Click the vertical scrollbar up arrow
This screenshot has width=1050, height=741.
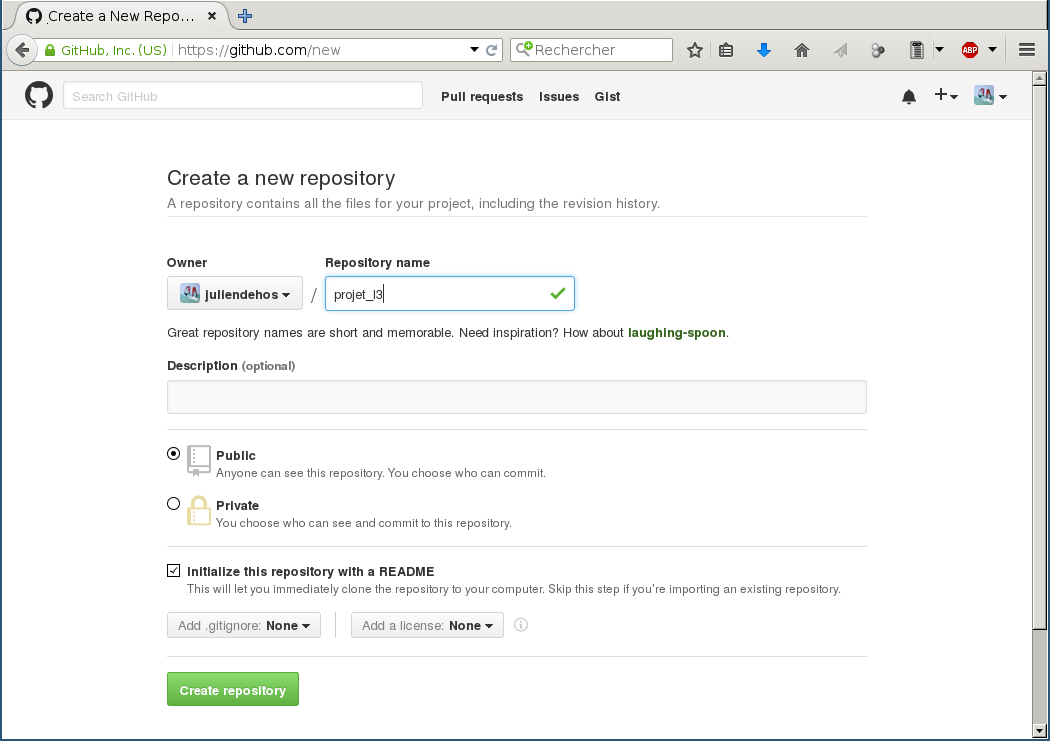pos(1039,79)
